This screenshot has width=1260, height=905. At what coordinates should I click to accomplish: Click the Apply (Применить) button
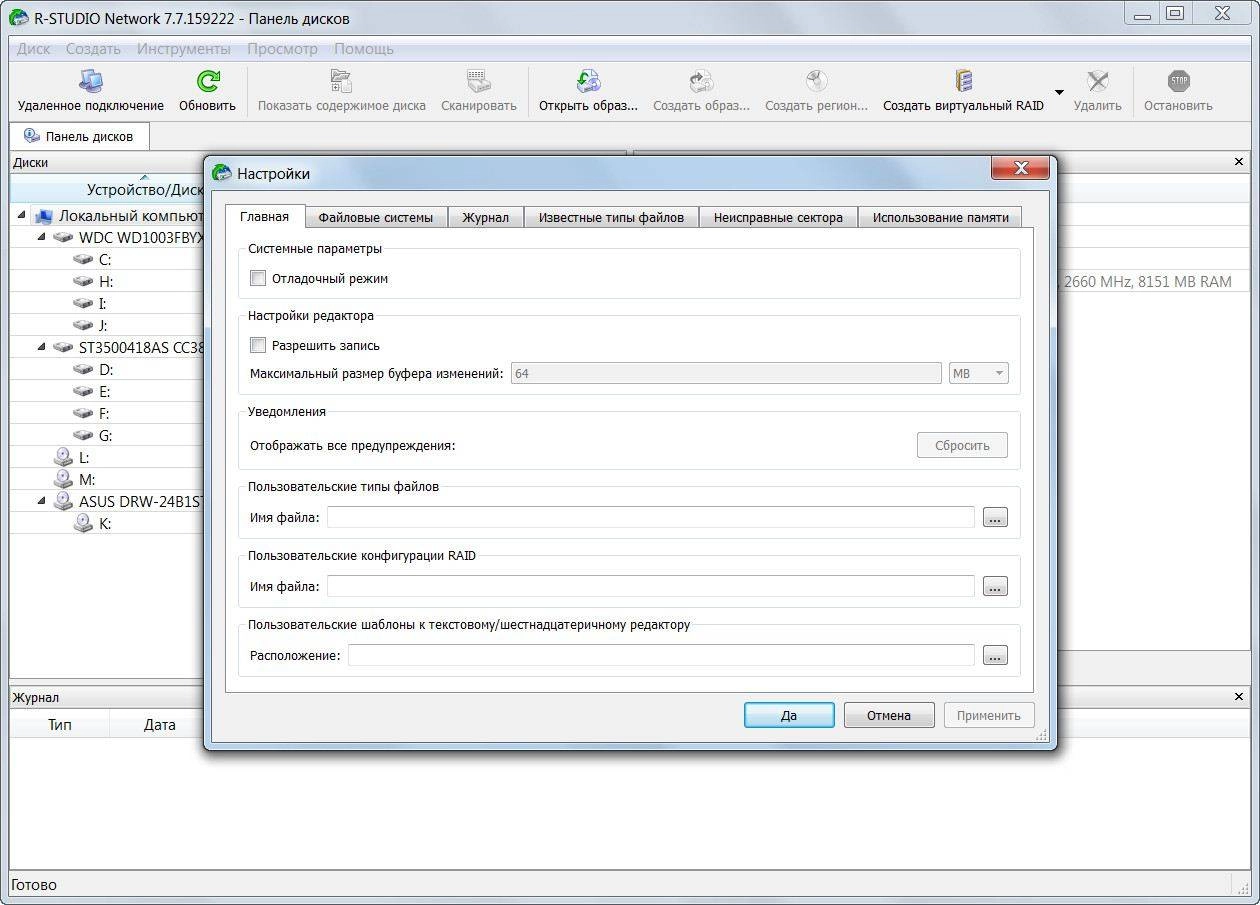[x=989, y=715]
